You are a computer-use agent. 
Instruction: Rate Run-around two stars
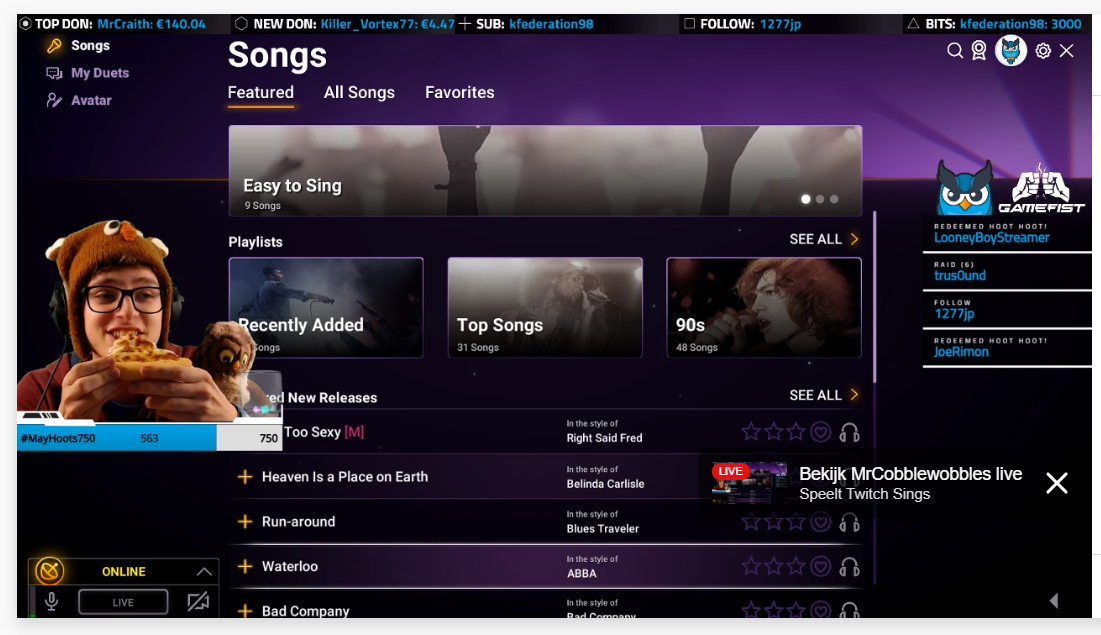(774, 522)
